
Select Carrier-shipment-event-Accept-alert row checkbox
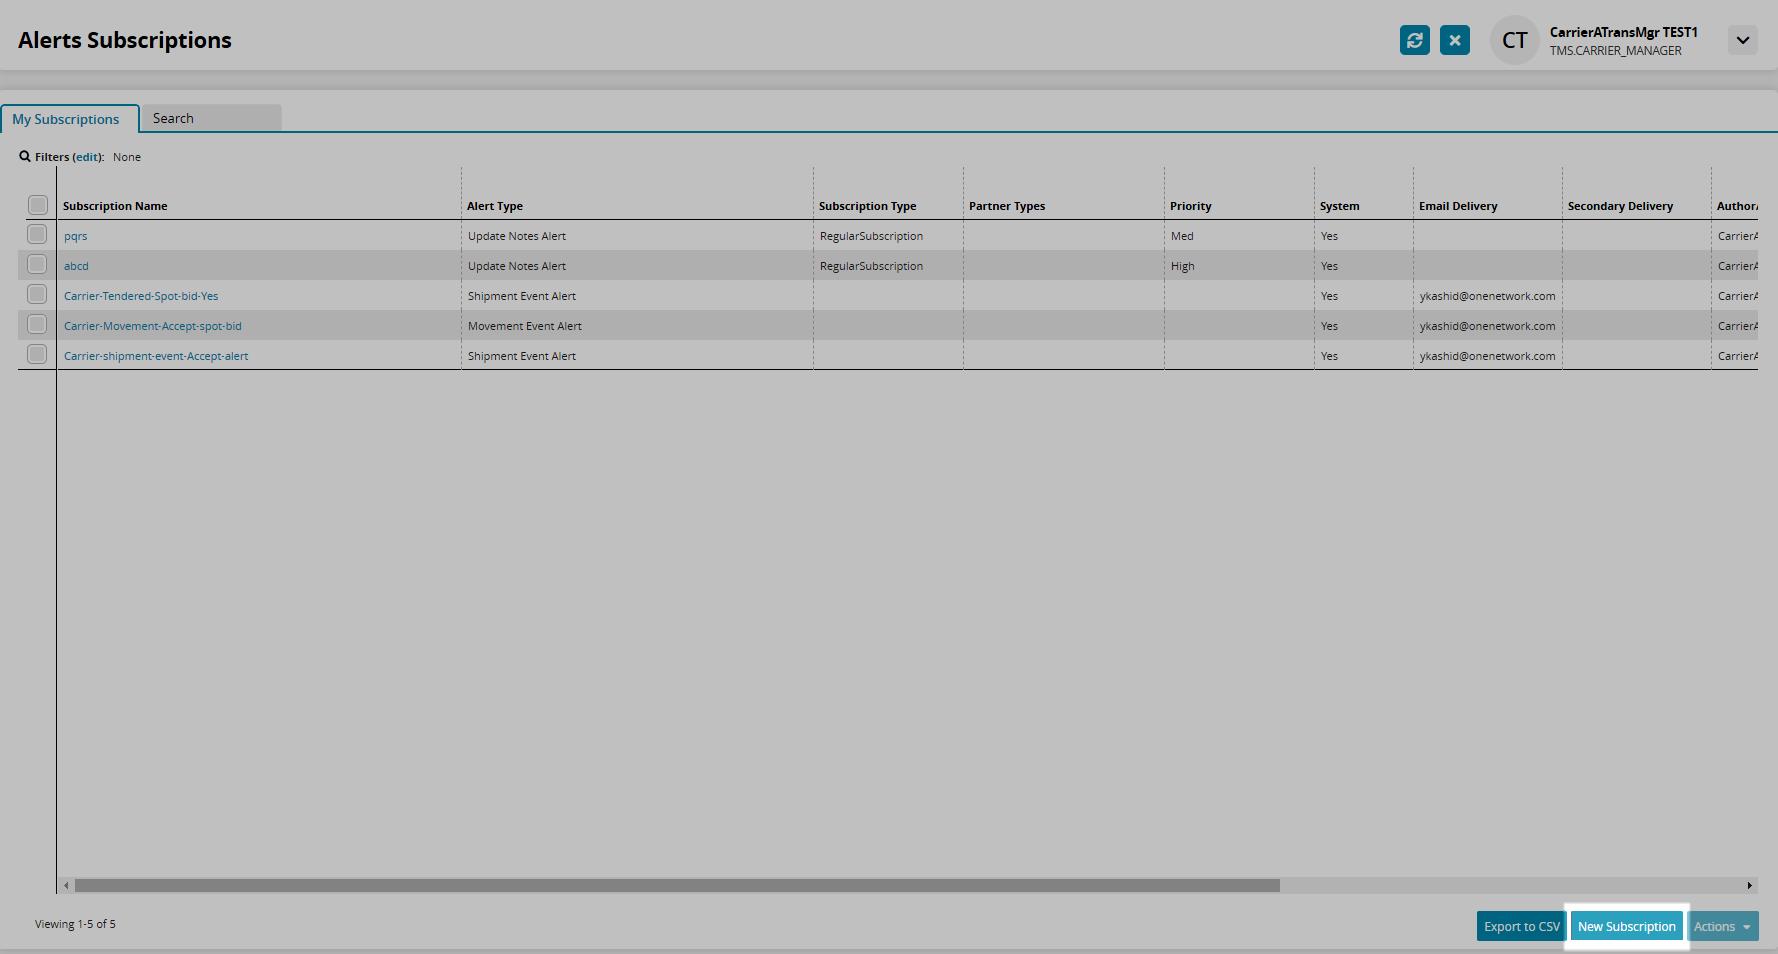[x=37, y=354]
